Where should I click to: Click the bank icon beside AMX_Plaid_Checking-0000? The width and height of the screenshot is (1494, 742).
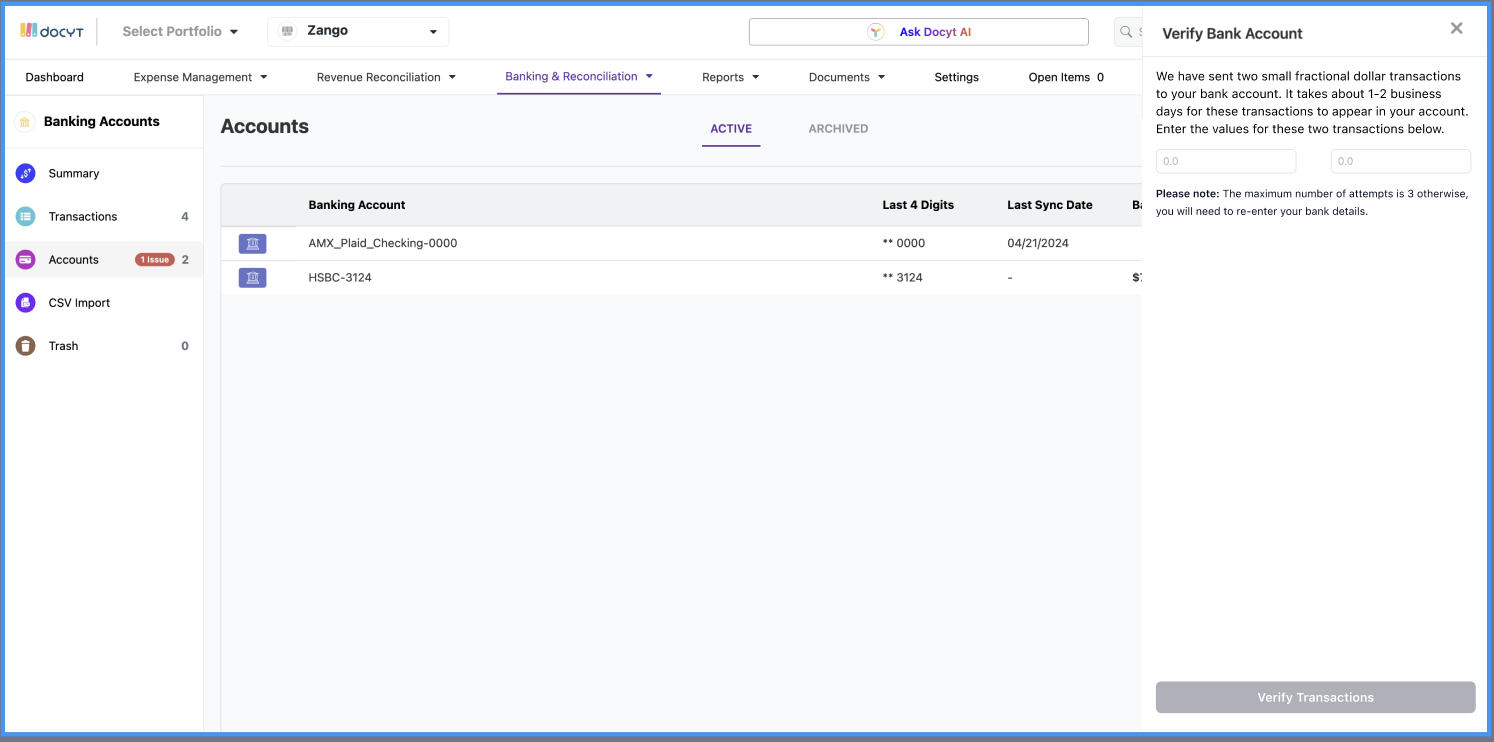pos(252,243)
